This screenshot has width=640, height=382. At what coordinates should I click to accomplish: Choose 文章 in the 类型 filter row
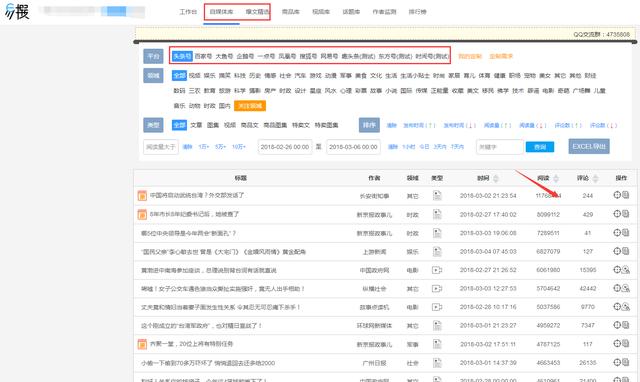coord(196,125)
